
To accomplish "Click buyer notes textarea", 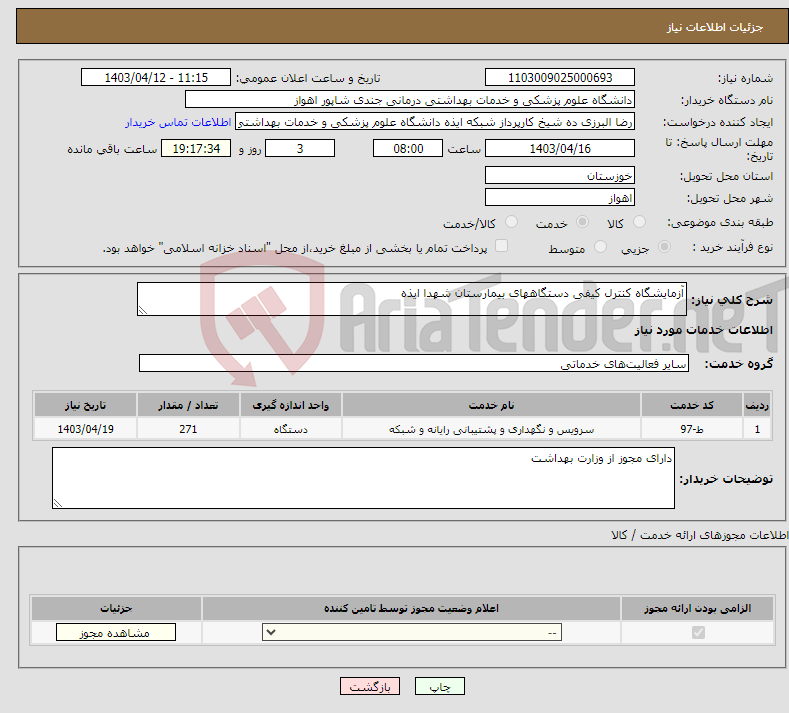I will [x=363, y=478].
